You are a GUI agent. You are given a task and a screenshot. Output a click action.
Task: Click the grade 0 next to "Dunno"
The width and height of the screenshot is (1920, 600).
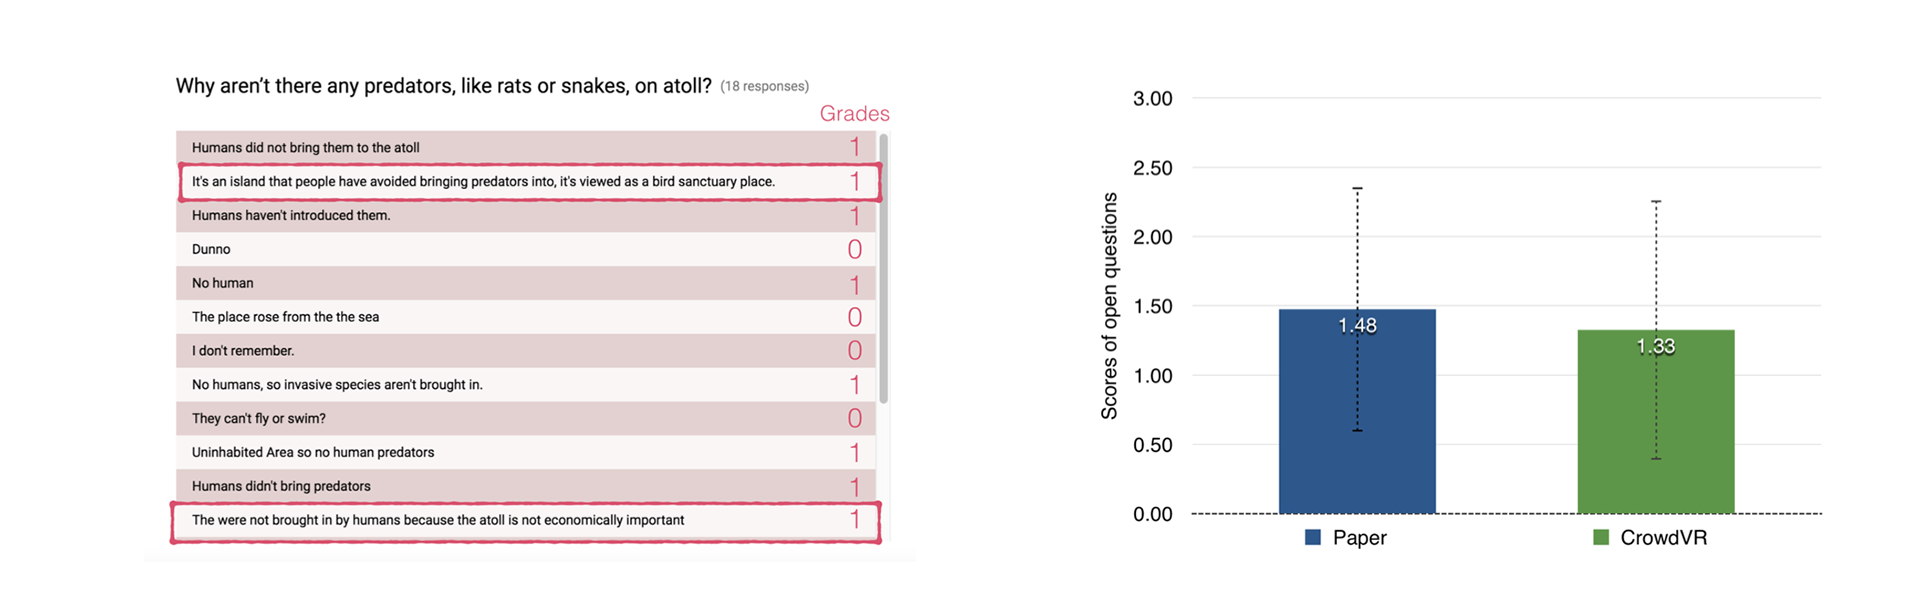pos(854,250)
